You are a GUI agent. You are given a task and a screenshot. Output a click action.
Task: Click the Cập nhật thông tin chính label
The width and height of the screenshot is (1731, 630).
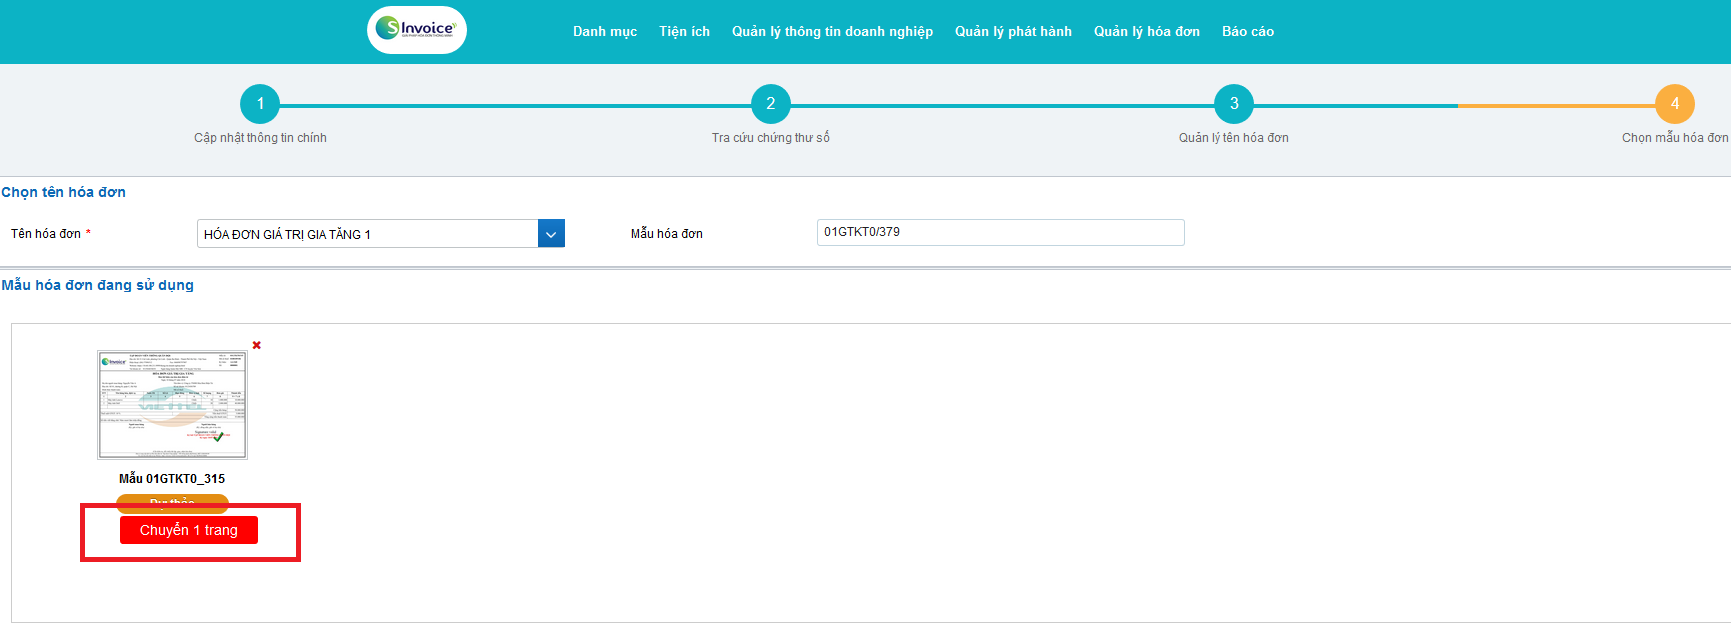pyautogui.click(x=260, y=138)
